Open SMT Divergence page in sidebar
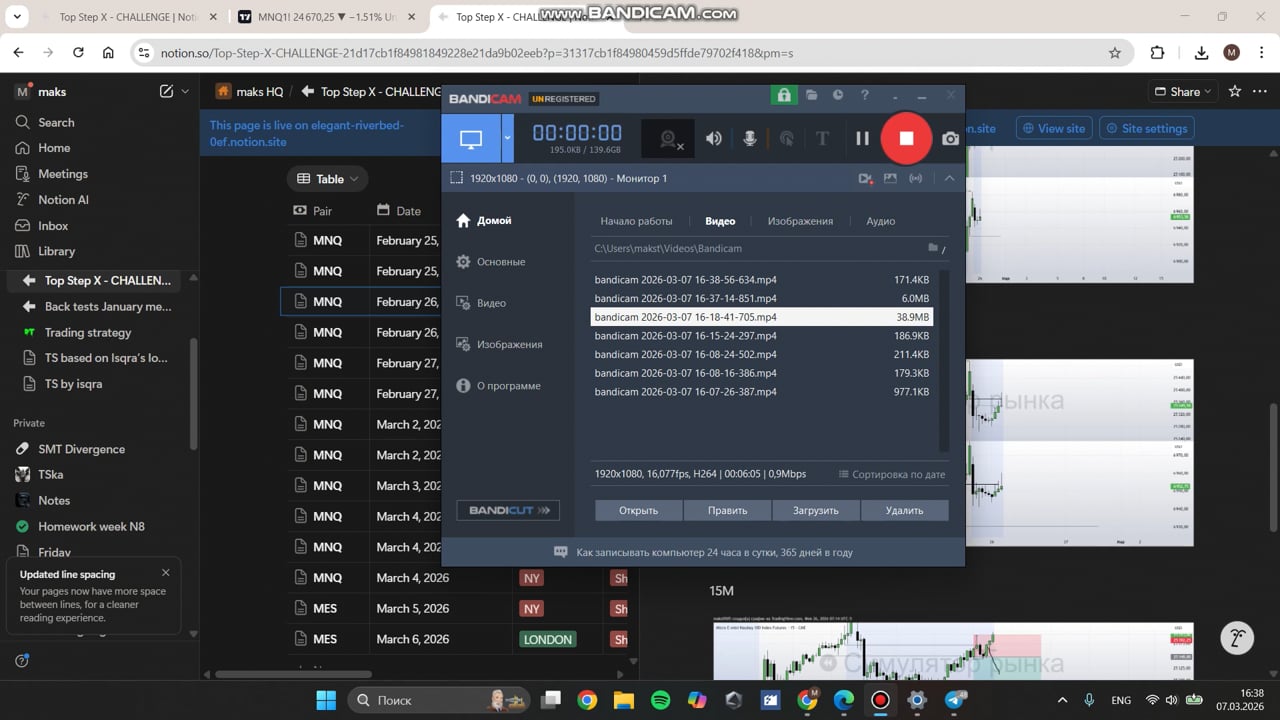This screenshot has height=720, width=1280. [81, 449]
